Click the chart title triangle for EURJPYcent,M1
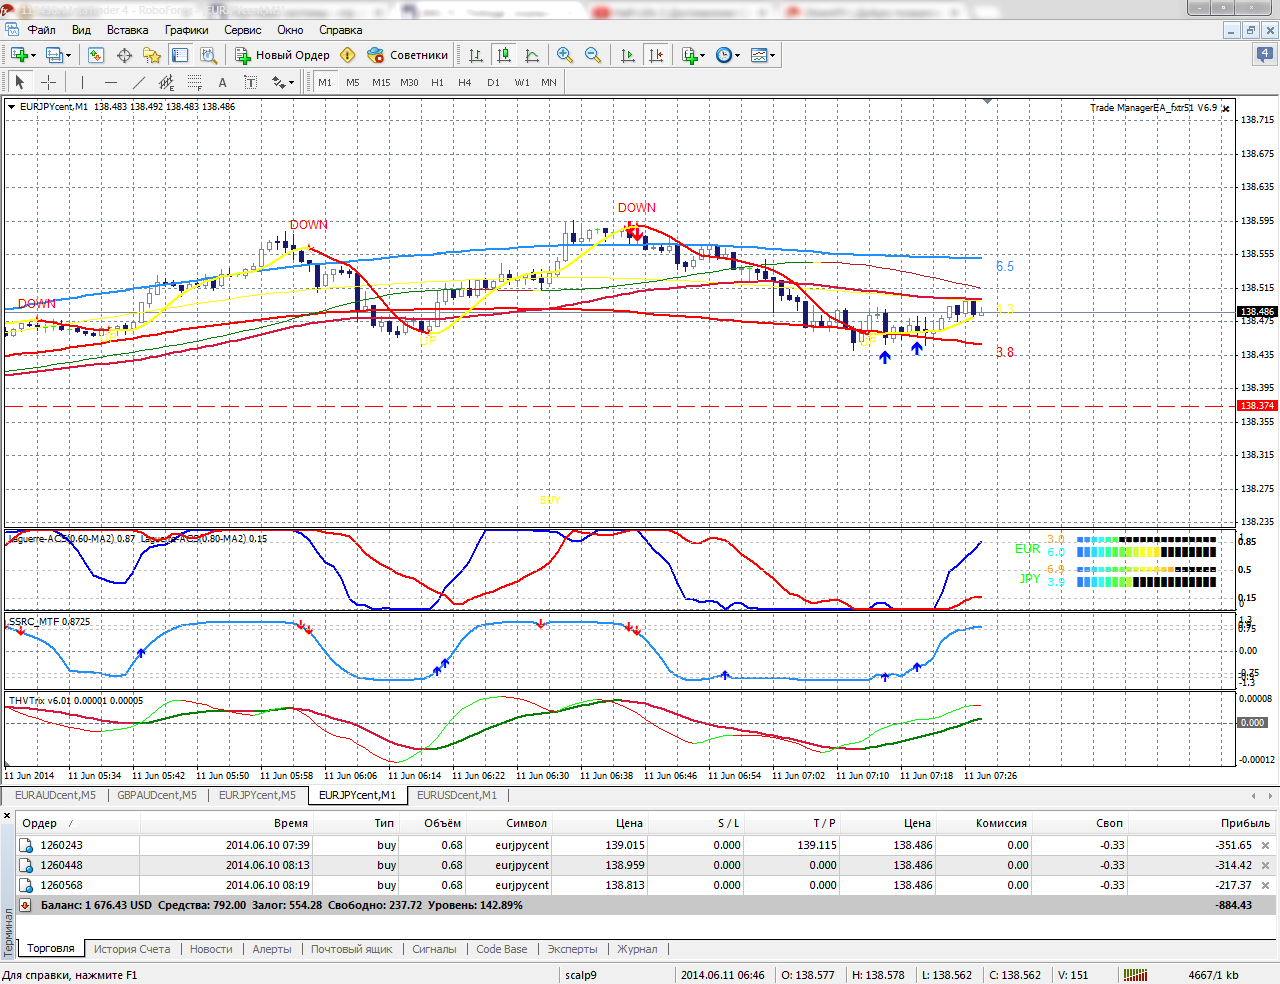The height and width of the screenshot is (984, 1280). (x=11, y=106)
